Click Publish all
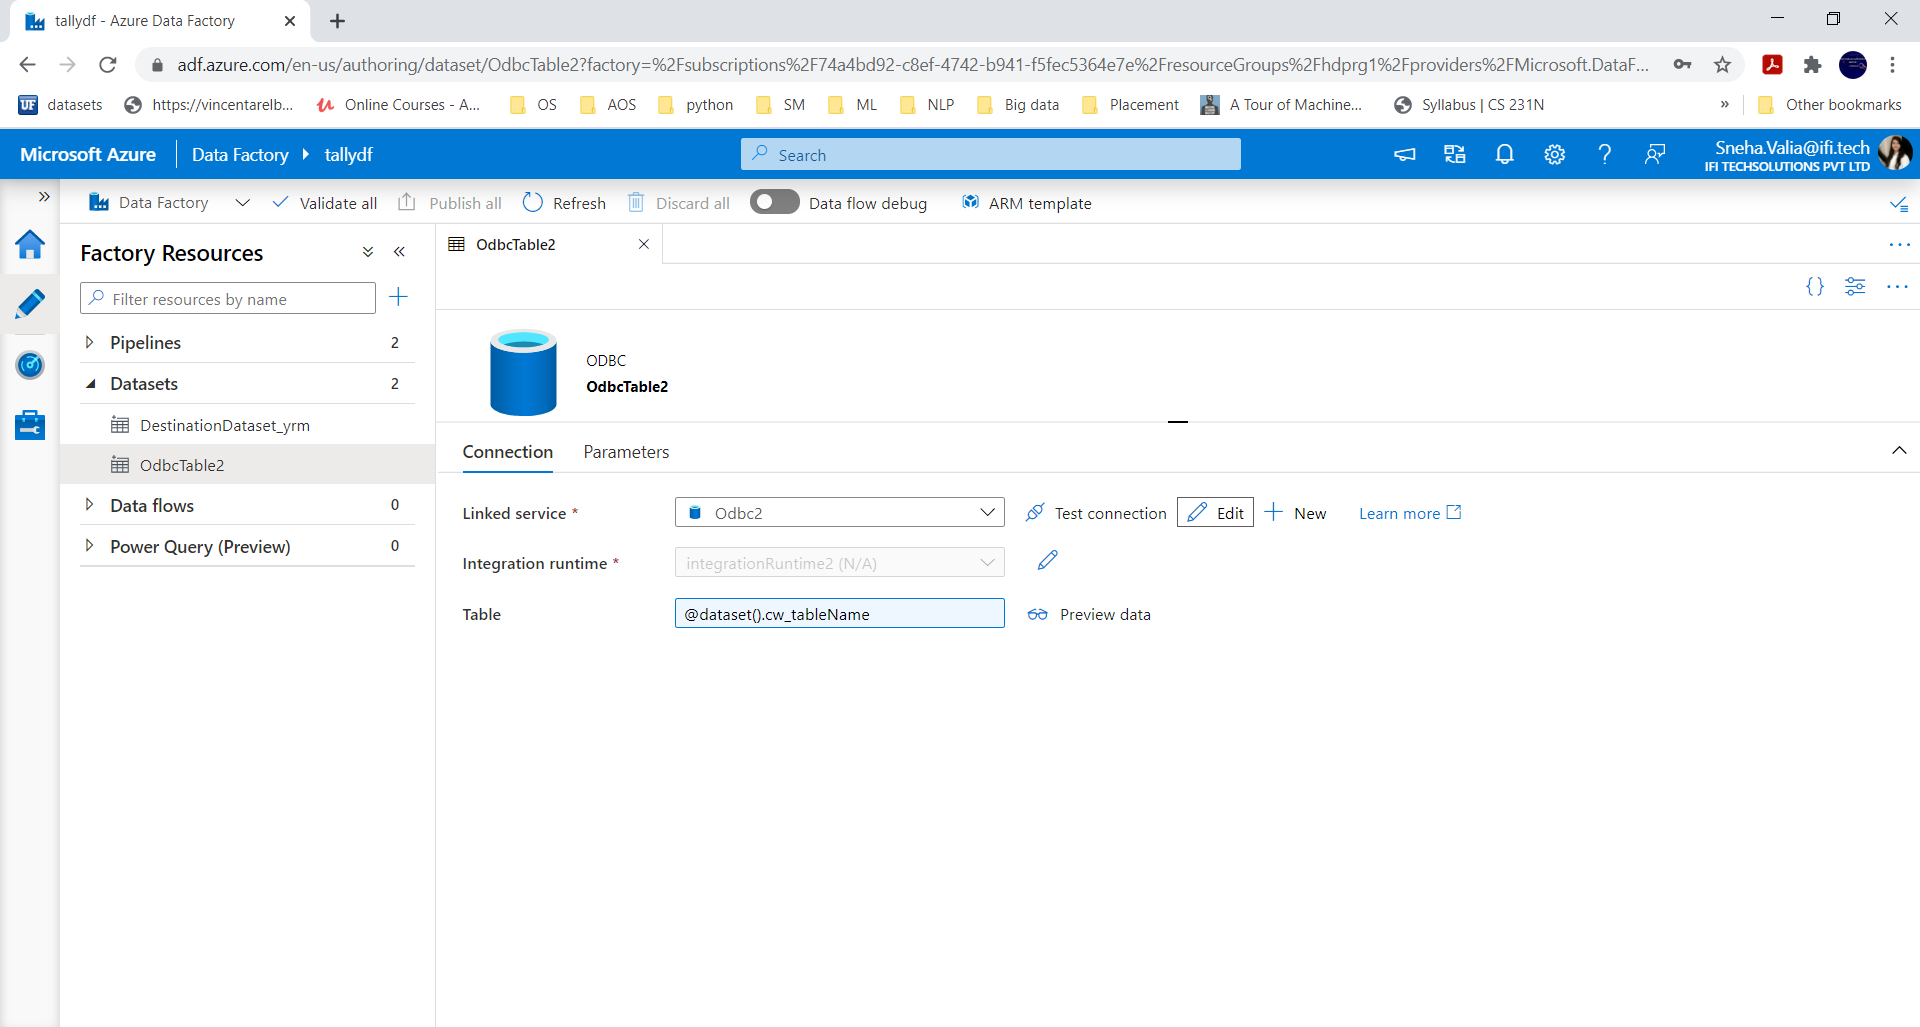 [450, 203]
